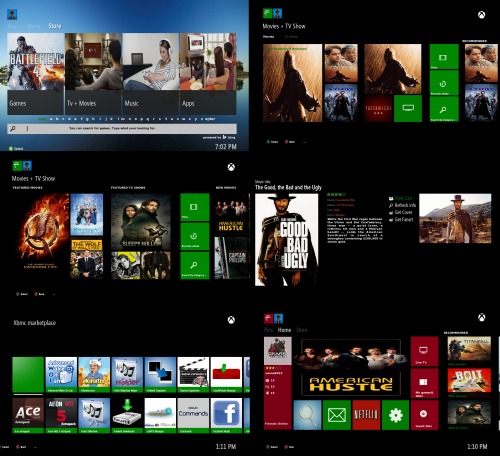Screen dimensions: 500x456
Task: Open Titanfall under Recommended on Home screen
Action: [x=469, y=349]
